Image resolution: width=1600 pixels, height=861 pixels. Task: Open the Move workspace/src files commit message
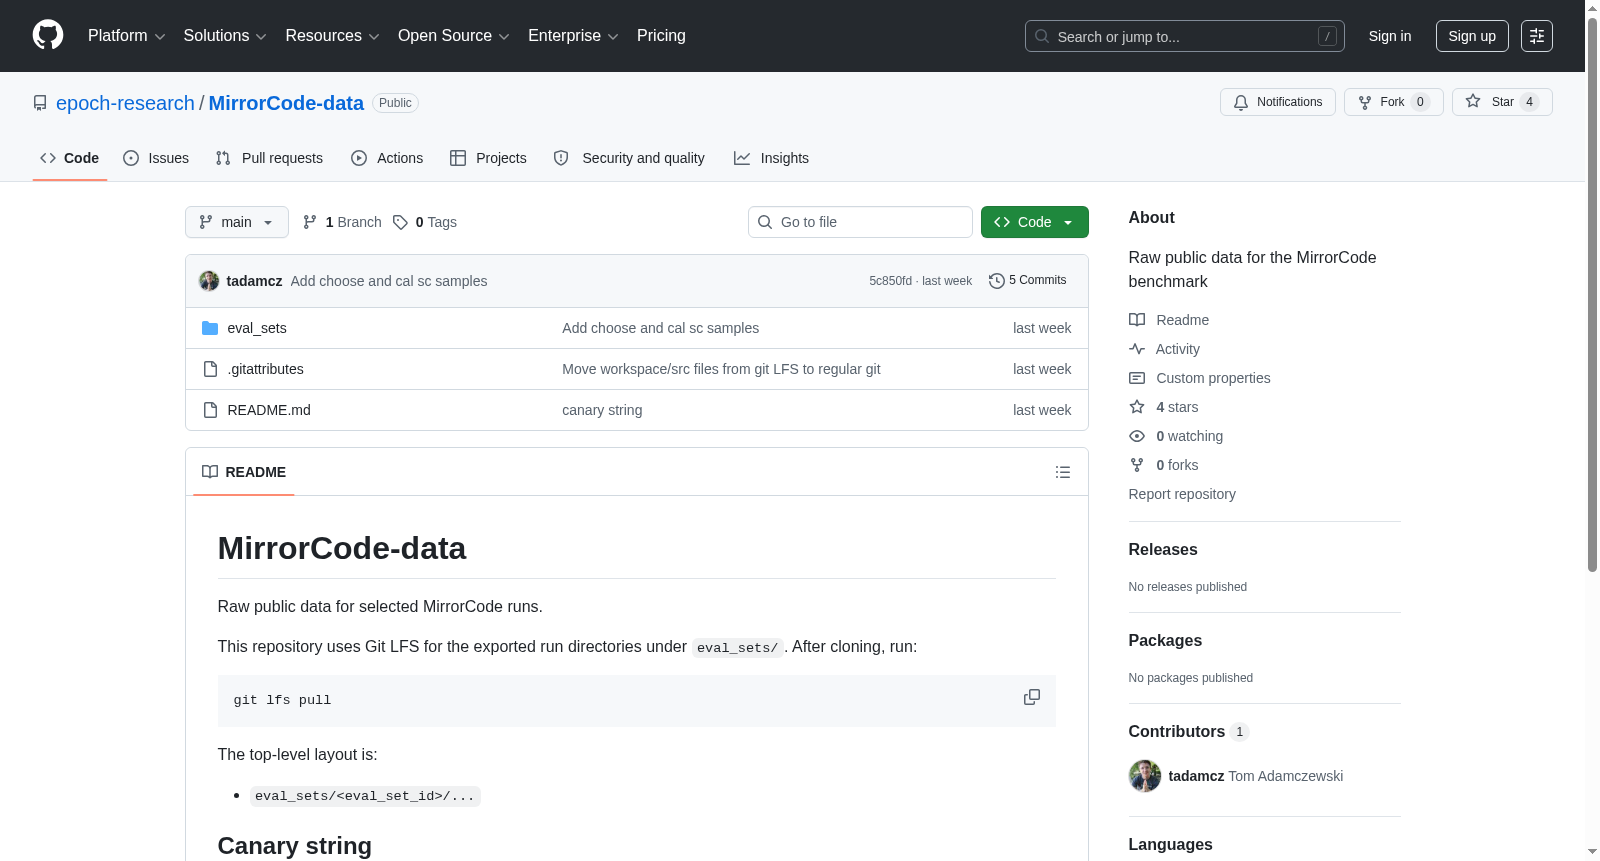point(721,369)
